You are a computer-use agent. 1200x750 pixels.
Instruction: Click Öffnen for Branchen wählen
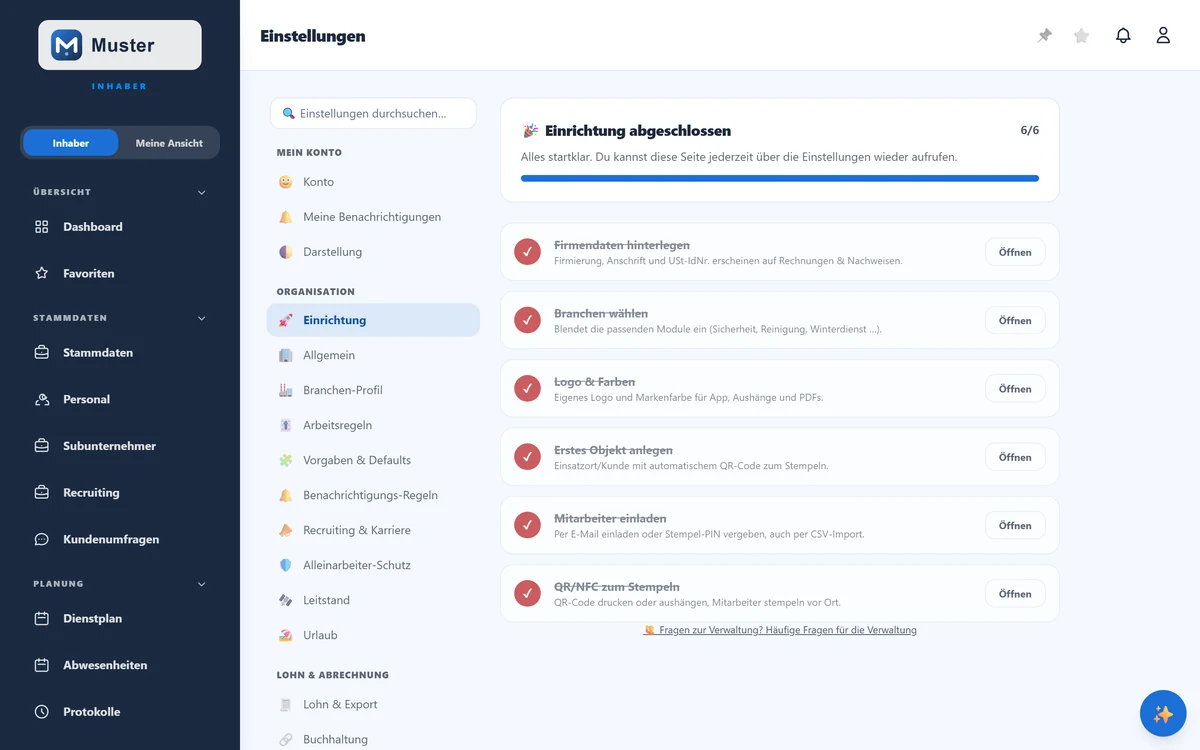point(1015,320)
